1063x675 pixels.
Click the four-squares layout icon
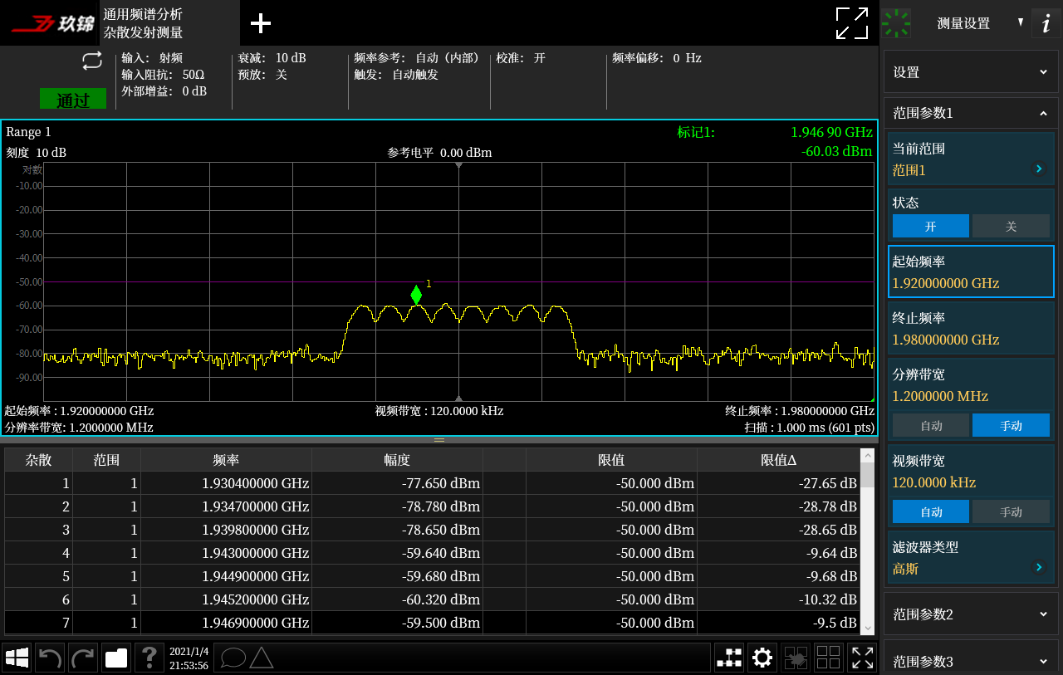(x=828, y=657)
